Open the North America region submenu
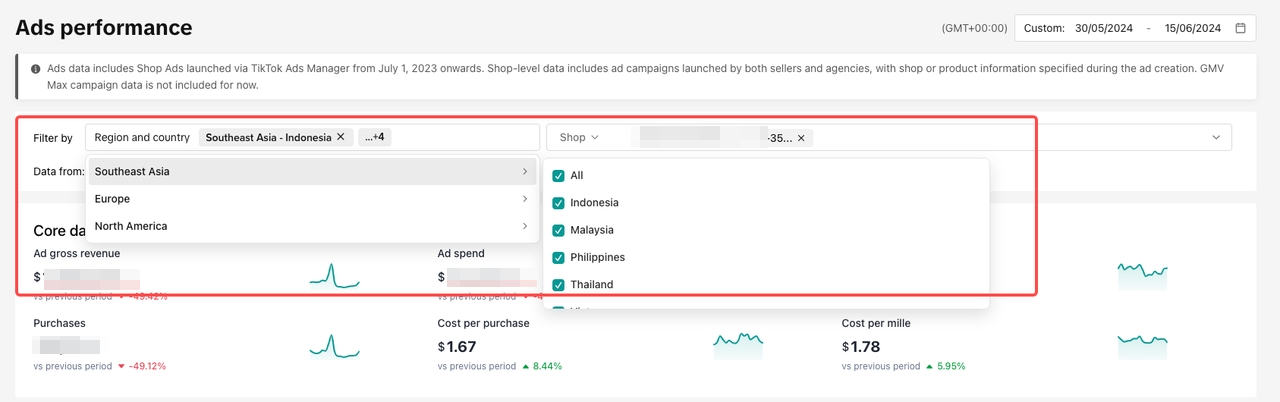Viewport: 1280px width, 402px height. 311,226
